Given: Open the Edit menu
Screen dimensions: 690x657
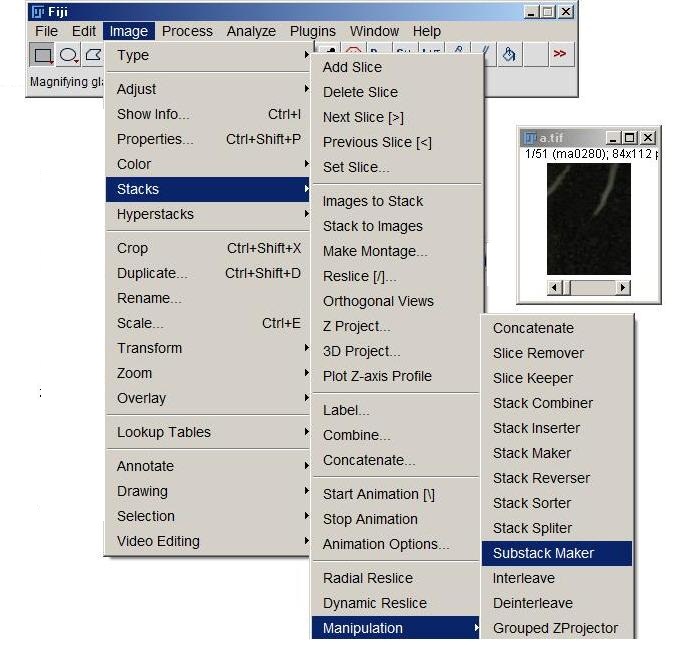Looking at the screenshot, I should pyautogui.click(x=84, y=31).
